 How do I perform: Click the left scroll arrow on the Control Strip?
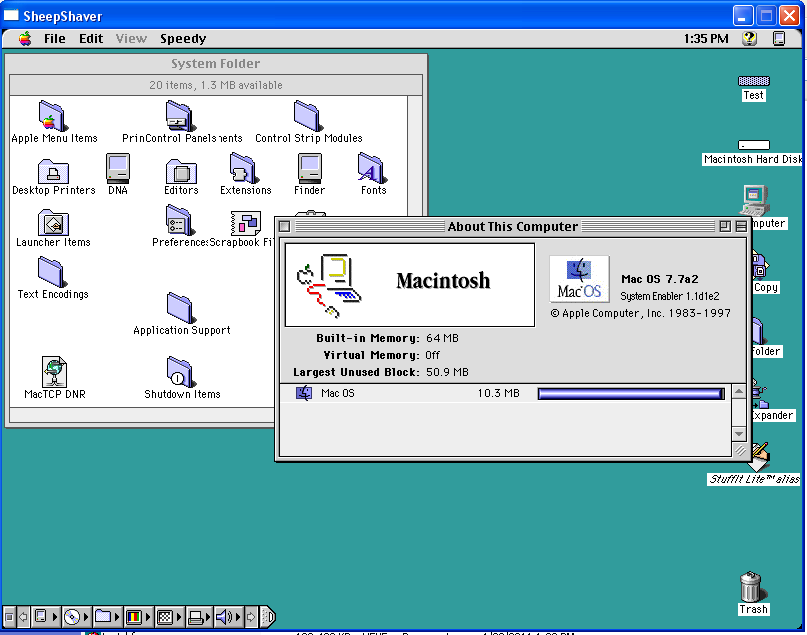pyautogui.click(x=23, y=616)
